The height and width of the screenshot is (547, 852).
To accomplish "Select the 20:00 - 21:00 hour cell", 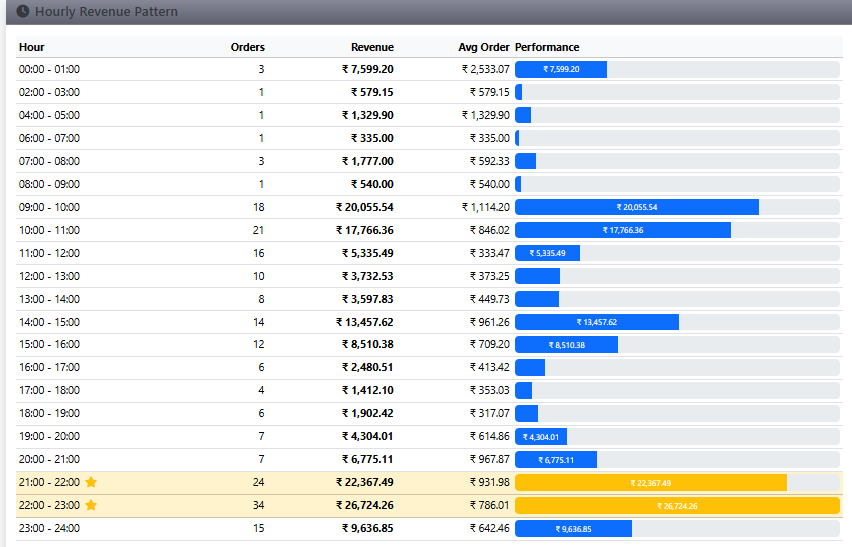I will click(x=49, y=459).
